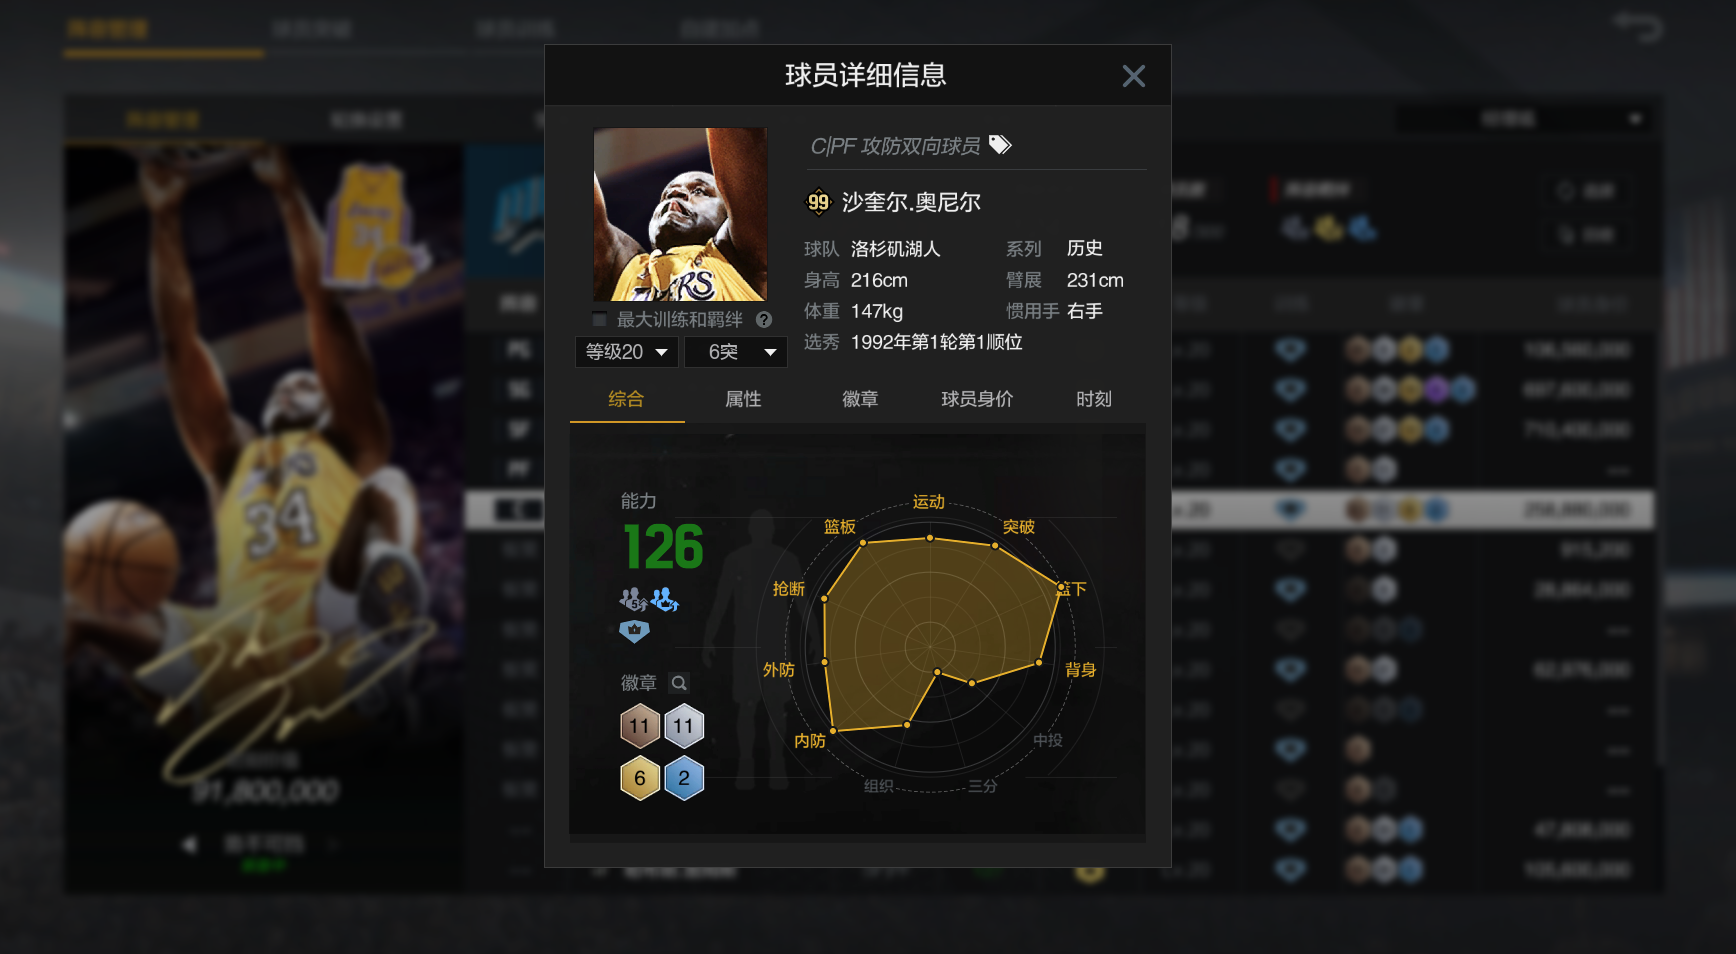Open the 时刻 tab

coord(1094,399)
